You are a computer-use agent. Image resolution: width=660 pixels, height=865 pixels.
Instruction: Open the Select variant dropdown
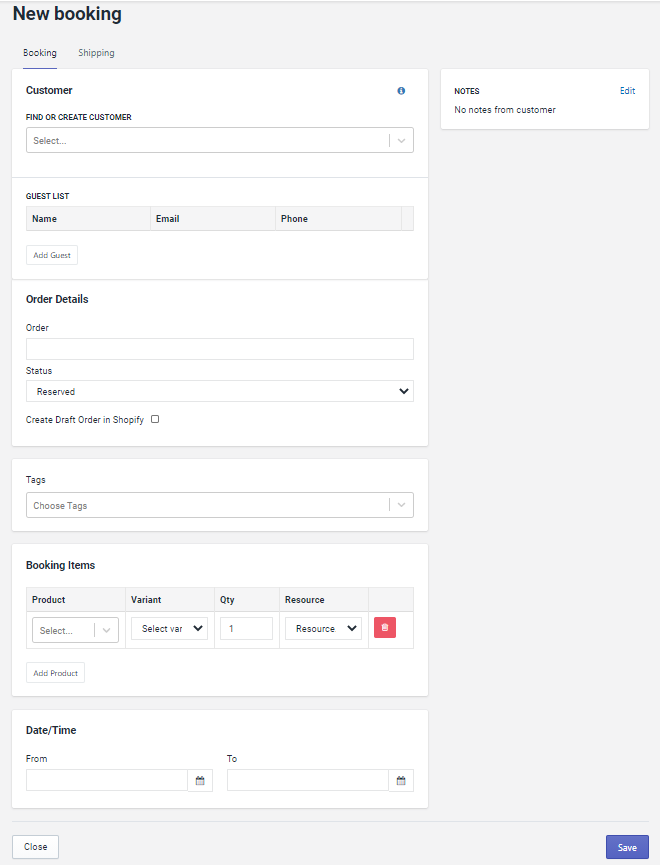[x=169, y=629]
